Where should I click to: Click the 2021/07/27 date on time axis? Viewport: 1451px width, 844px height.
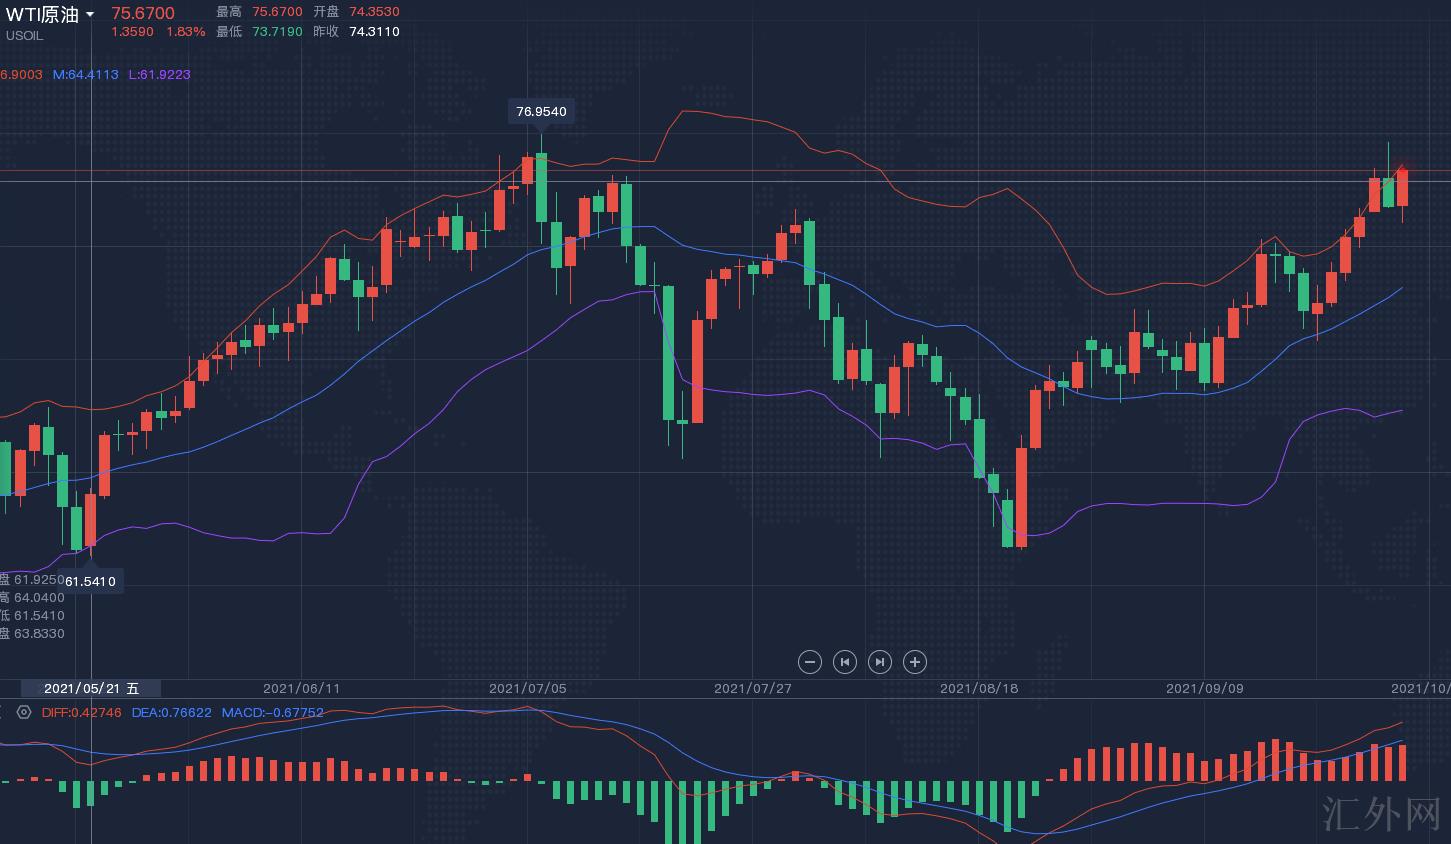(x=752, y=689)
